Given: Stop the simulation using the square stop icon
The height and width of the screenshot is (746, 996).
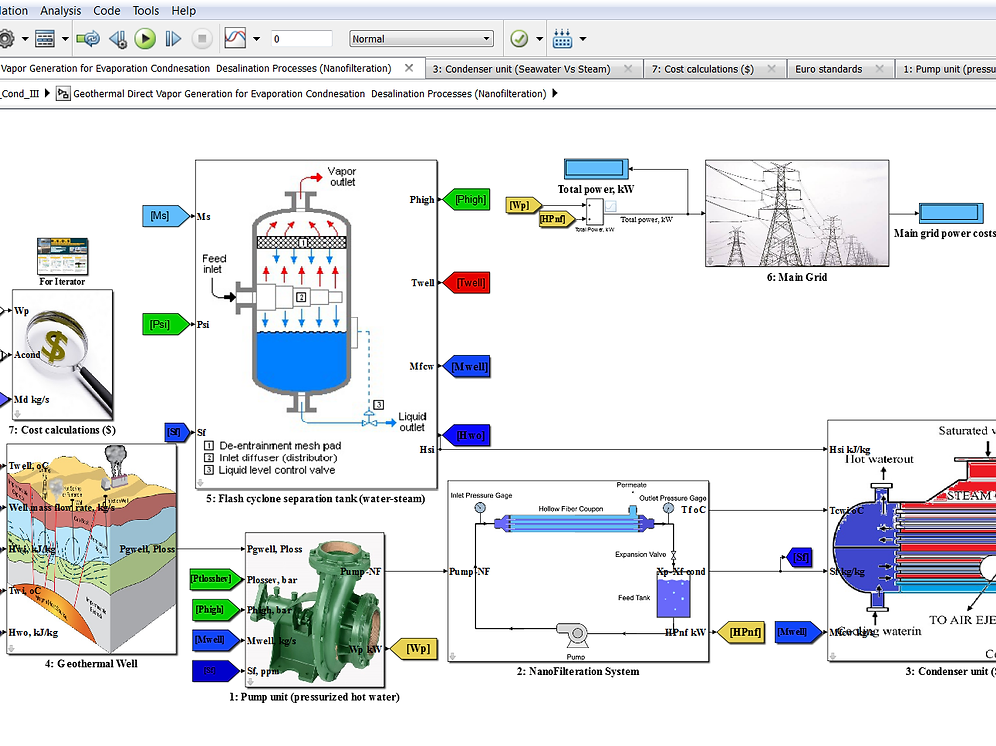Looking at the screenshot, I should click(x=203, y=38).
